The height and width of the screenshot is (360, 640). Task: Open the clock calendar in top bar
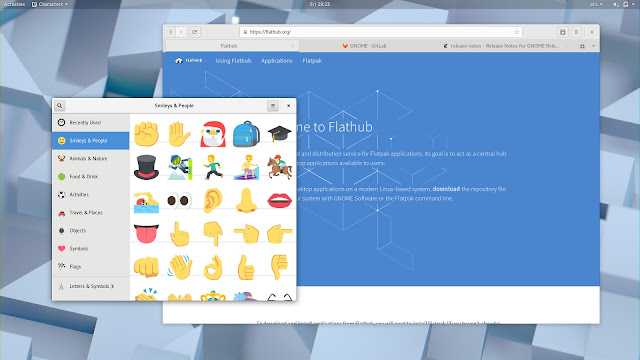(x=320, y=4)
